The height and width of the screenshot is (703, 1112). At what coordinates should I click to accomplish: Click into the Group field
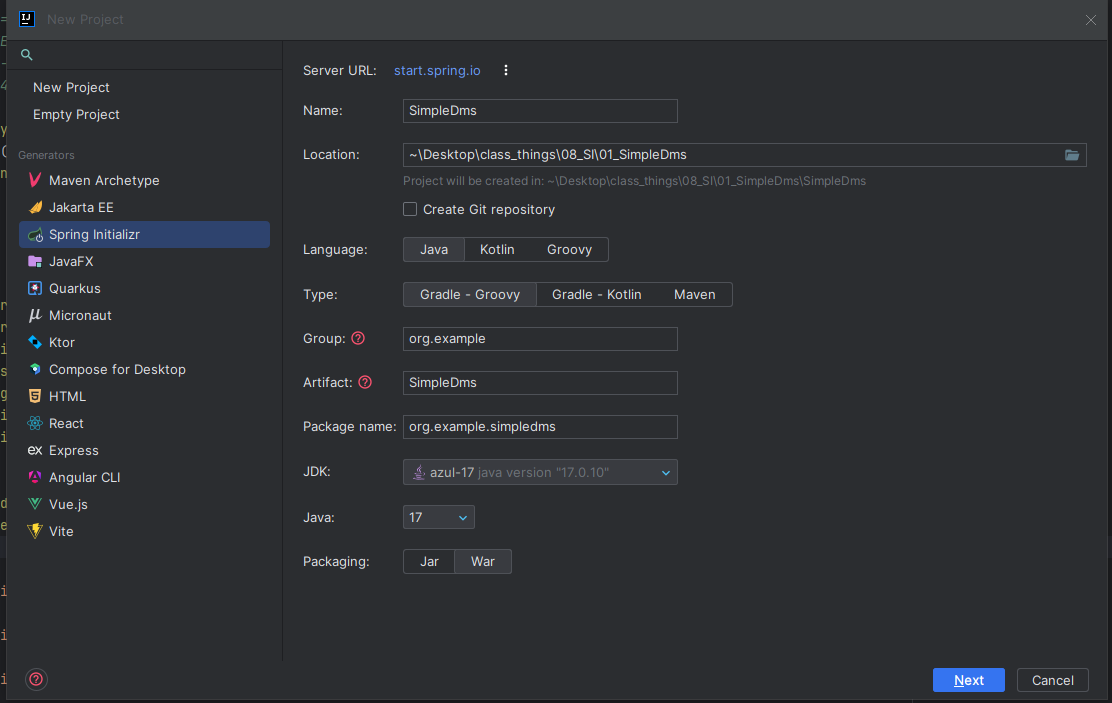(540, 338)
